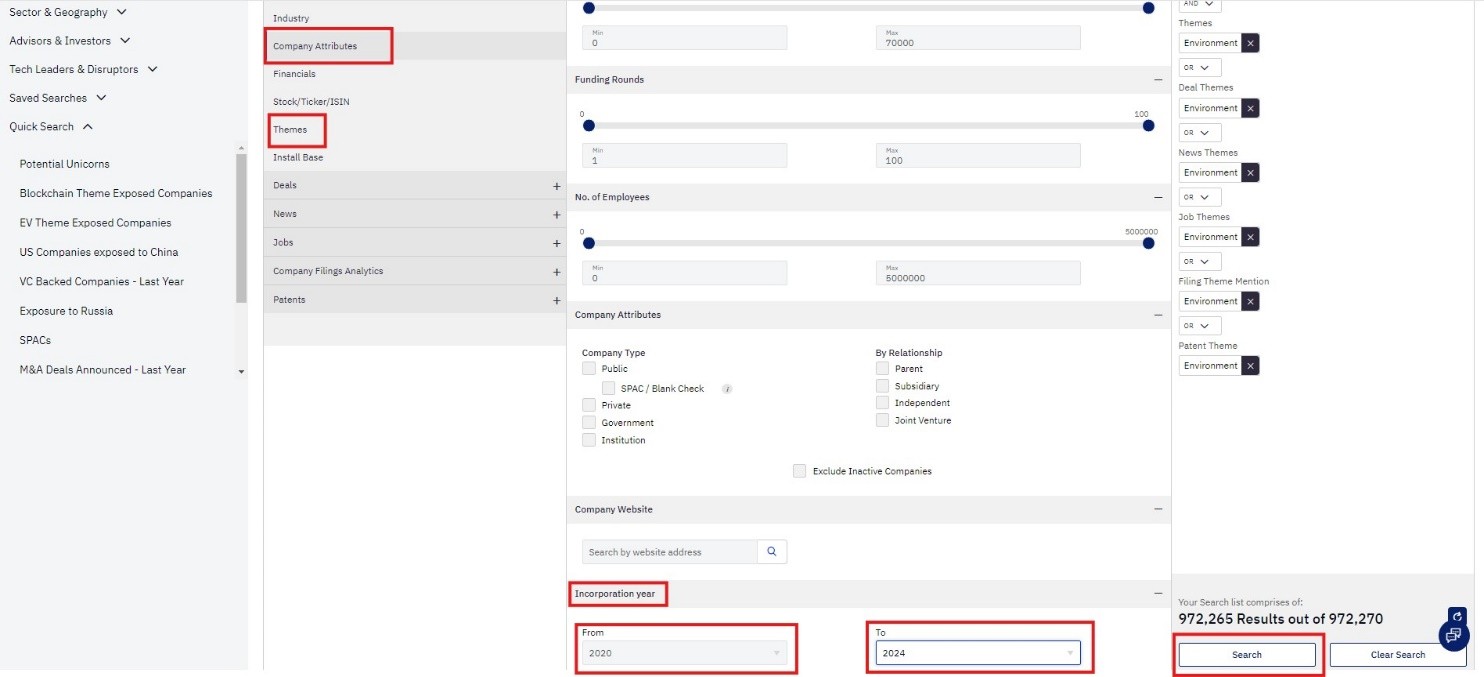Remove Environment tag under Patent Theme
Viewport: 1484px width, 677px height.
[x=1251, y=366]
